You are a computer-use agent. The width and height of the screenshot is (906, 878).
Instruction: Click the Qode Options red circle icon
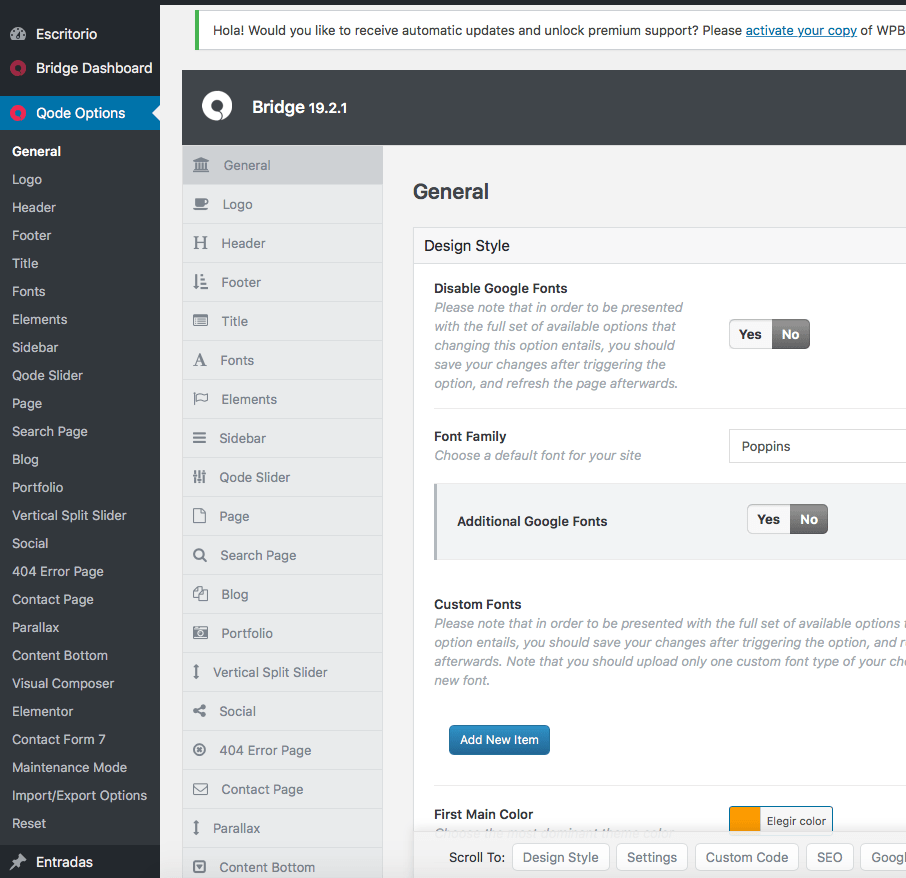pos(18,113)
